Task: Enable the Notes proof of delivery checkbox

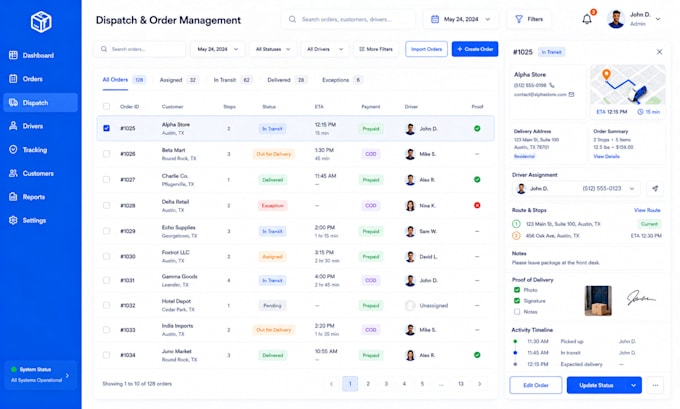Action: (517, 311)
